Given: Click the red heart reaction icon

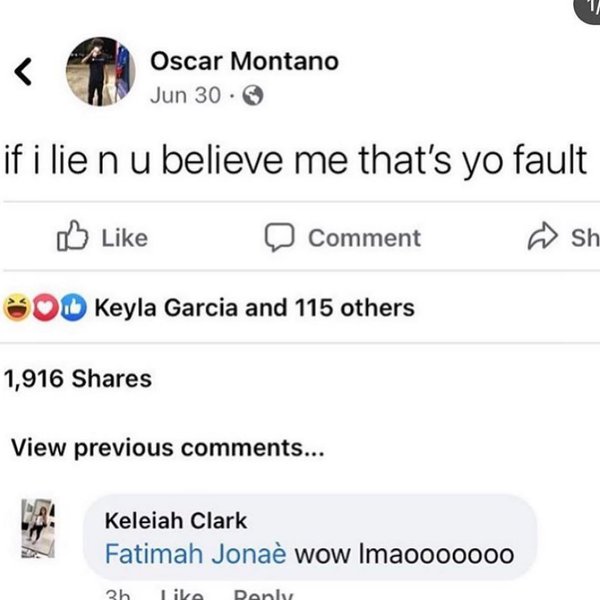Looking at the screenshot, I should 46,307.
